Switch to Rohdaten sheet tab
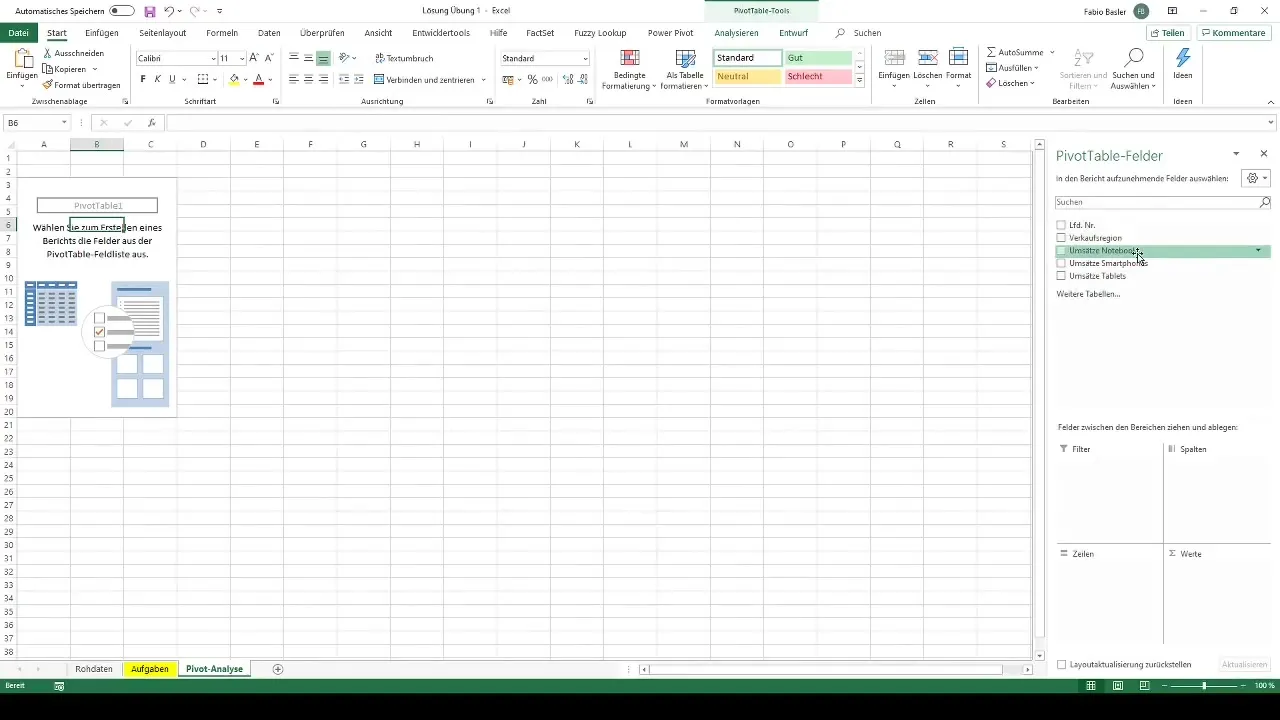 [x=94, y=669]
